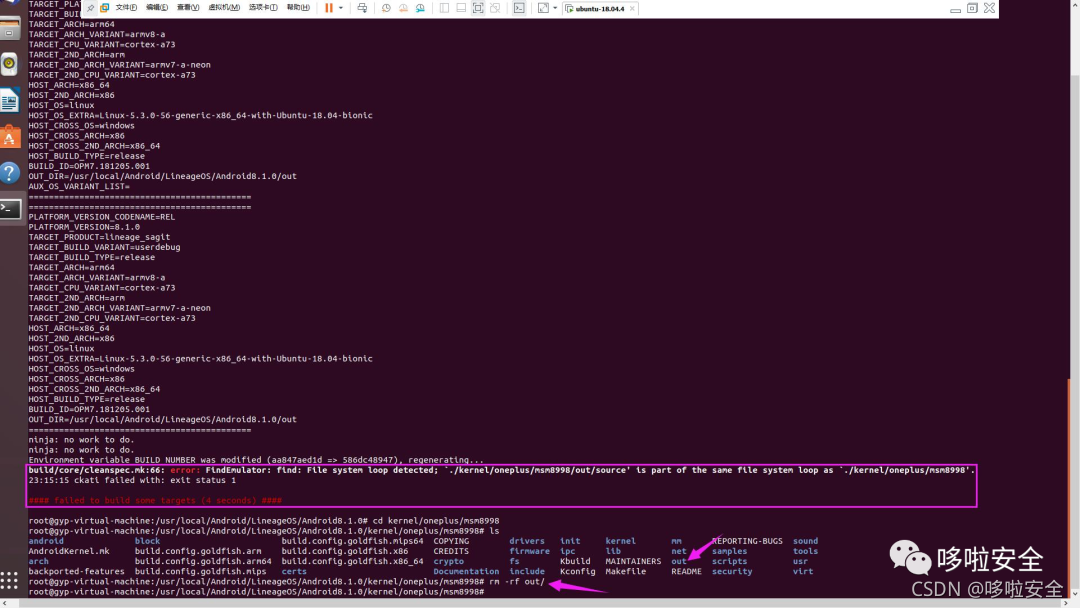Close the ubuntu-18.04.4 tab

click(632, 8)
